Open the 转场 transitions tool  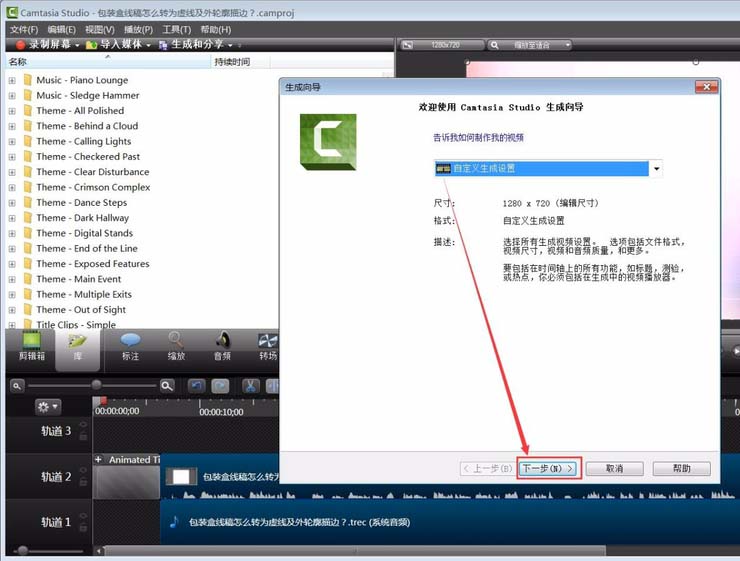268,347
